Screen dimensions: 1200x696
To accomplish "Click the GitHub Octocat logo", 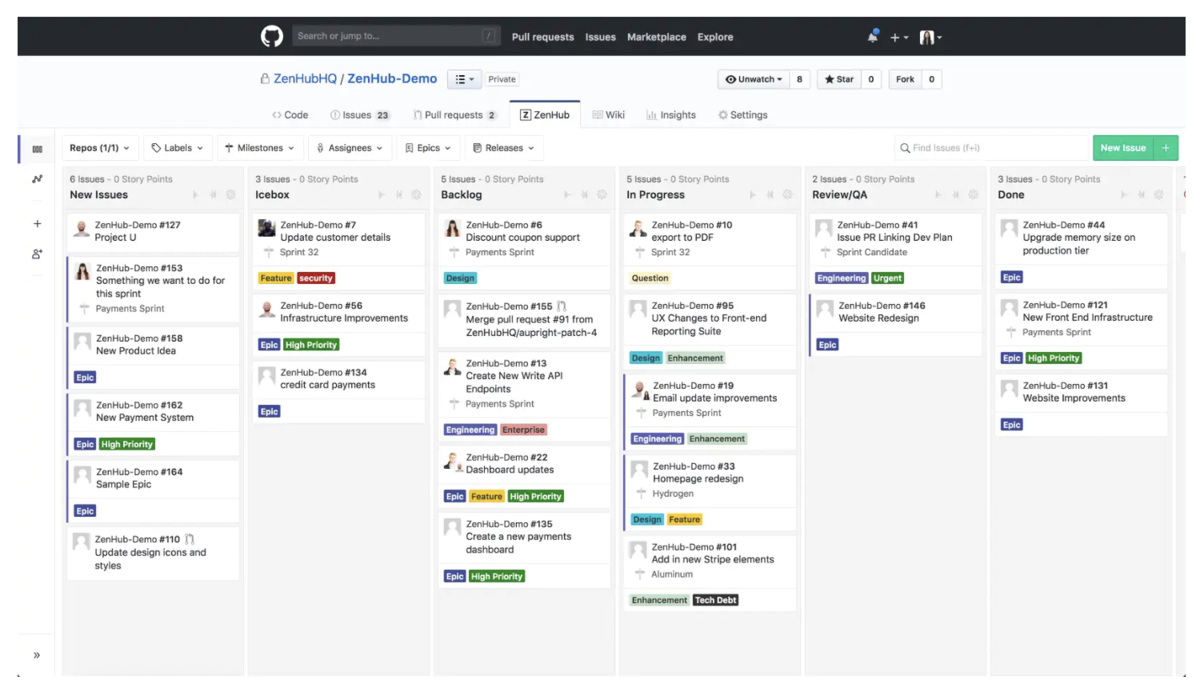I will coord(272,36).
